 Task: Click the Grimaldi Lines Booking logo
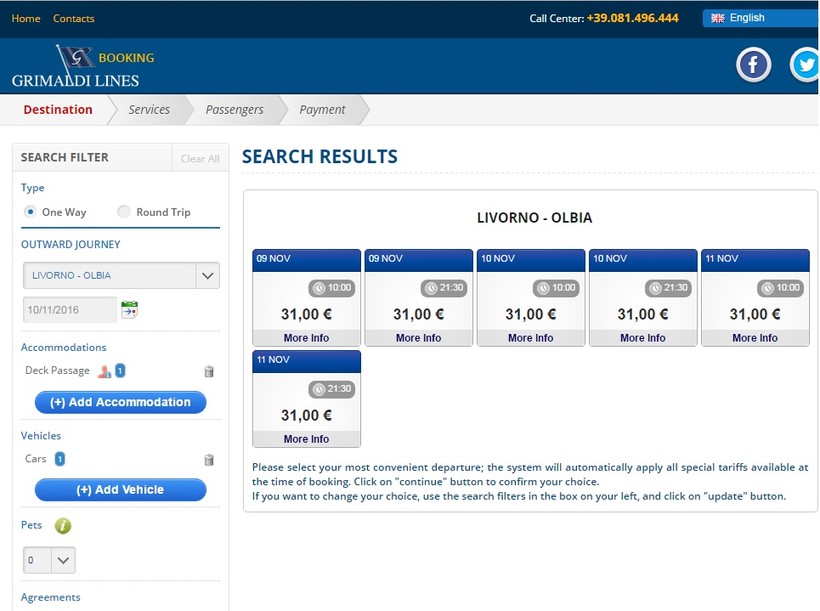83,67
